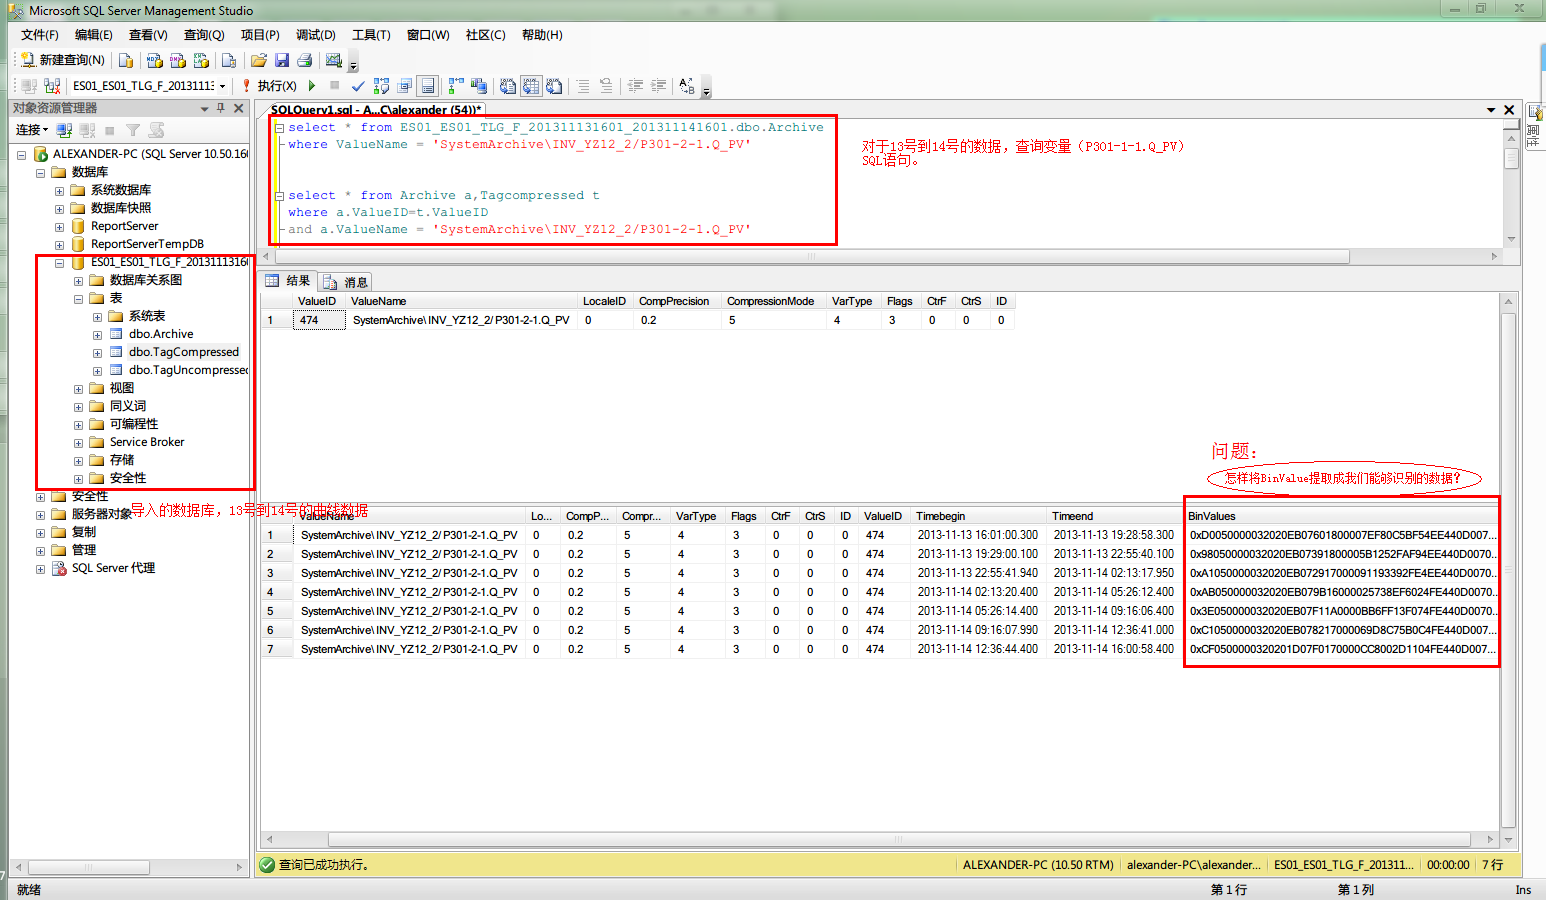Select Results to Grid output mode
Image resolution: width=1546 pixels, height=900 pixels.
click(531, 86)
